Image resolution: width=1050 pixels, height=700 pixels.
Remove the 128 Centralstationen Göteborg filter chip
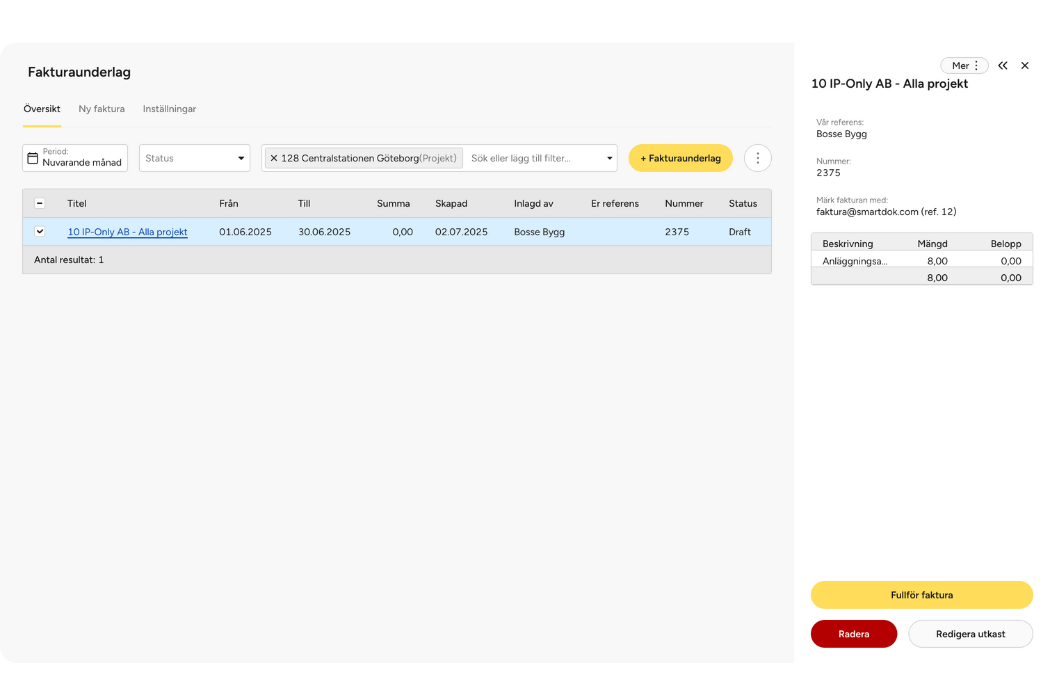click(273, 158)
